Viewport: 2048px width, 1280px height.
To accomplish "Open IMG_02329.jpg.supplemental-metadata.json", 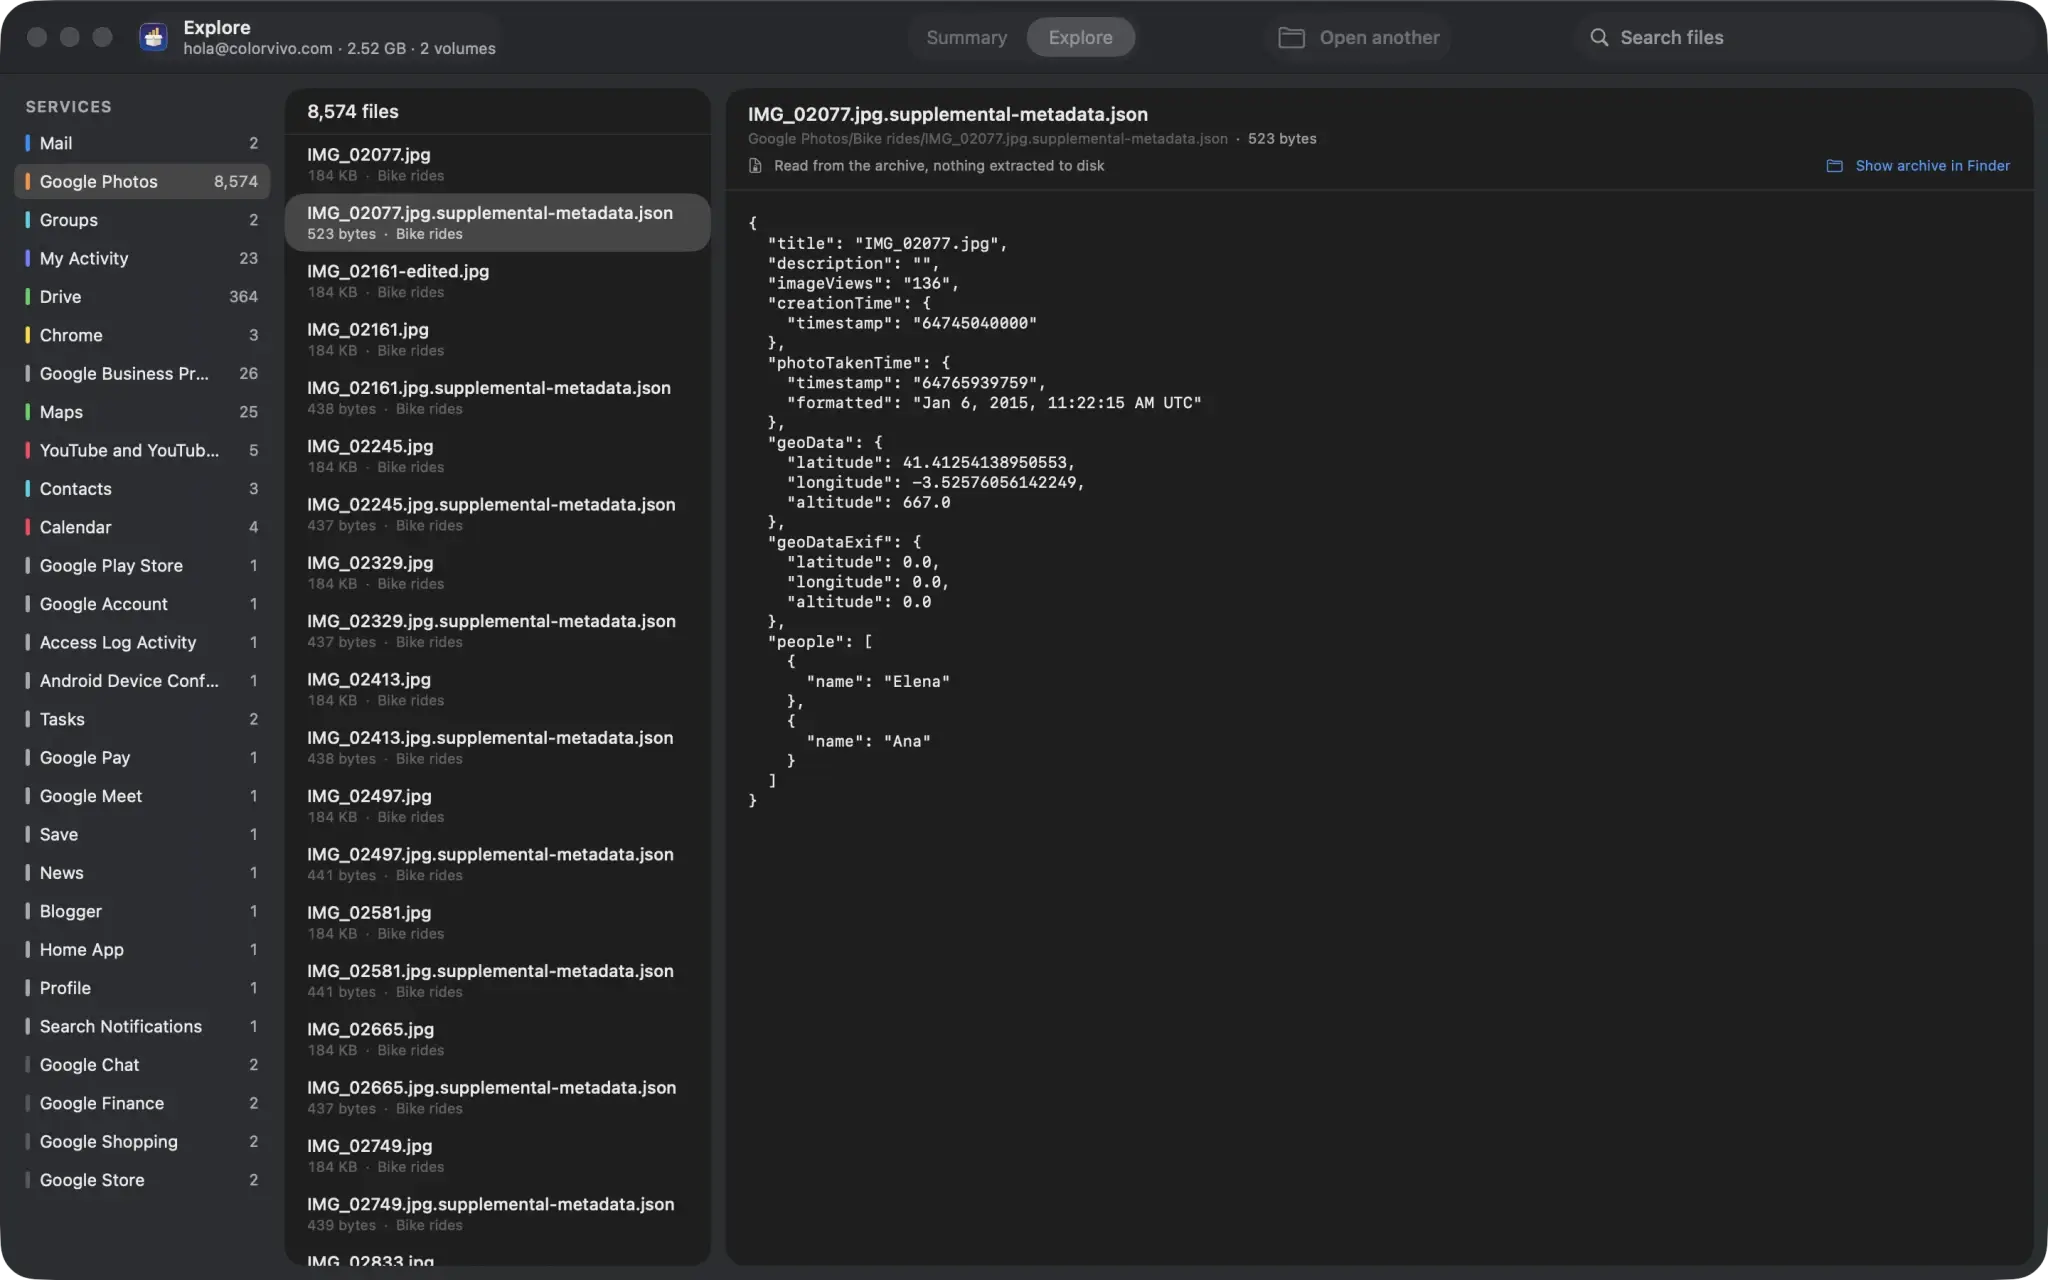I will (x=497, y=631).
